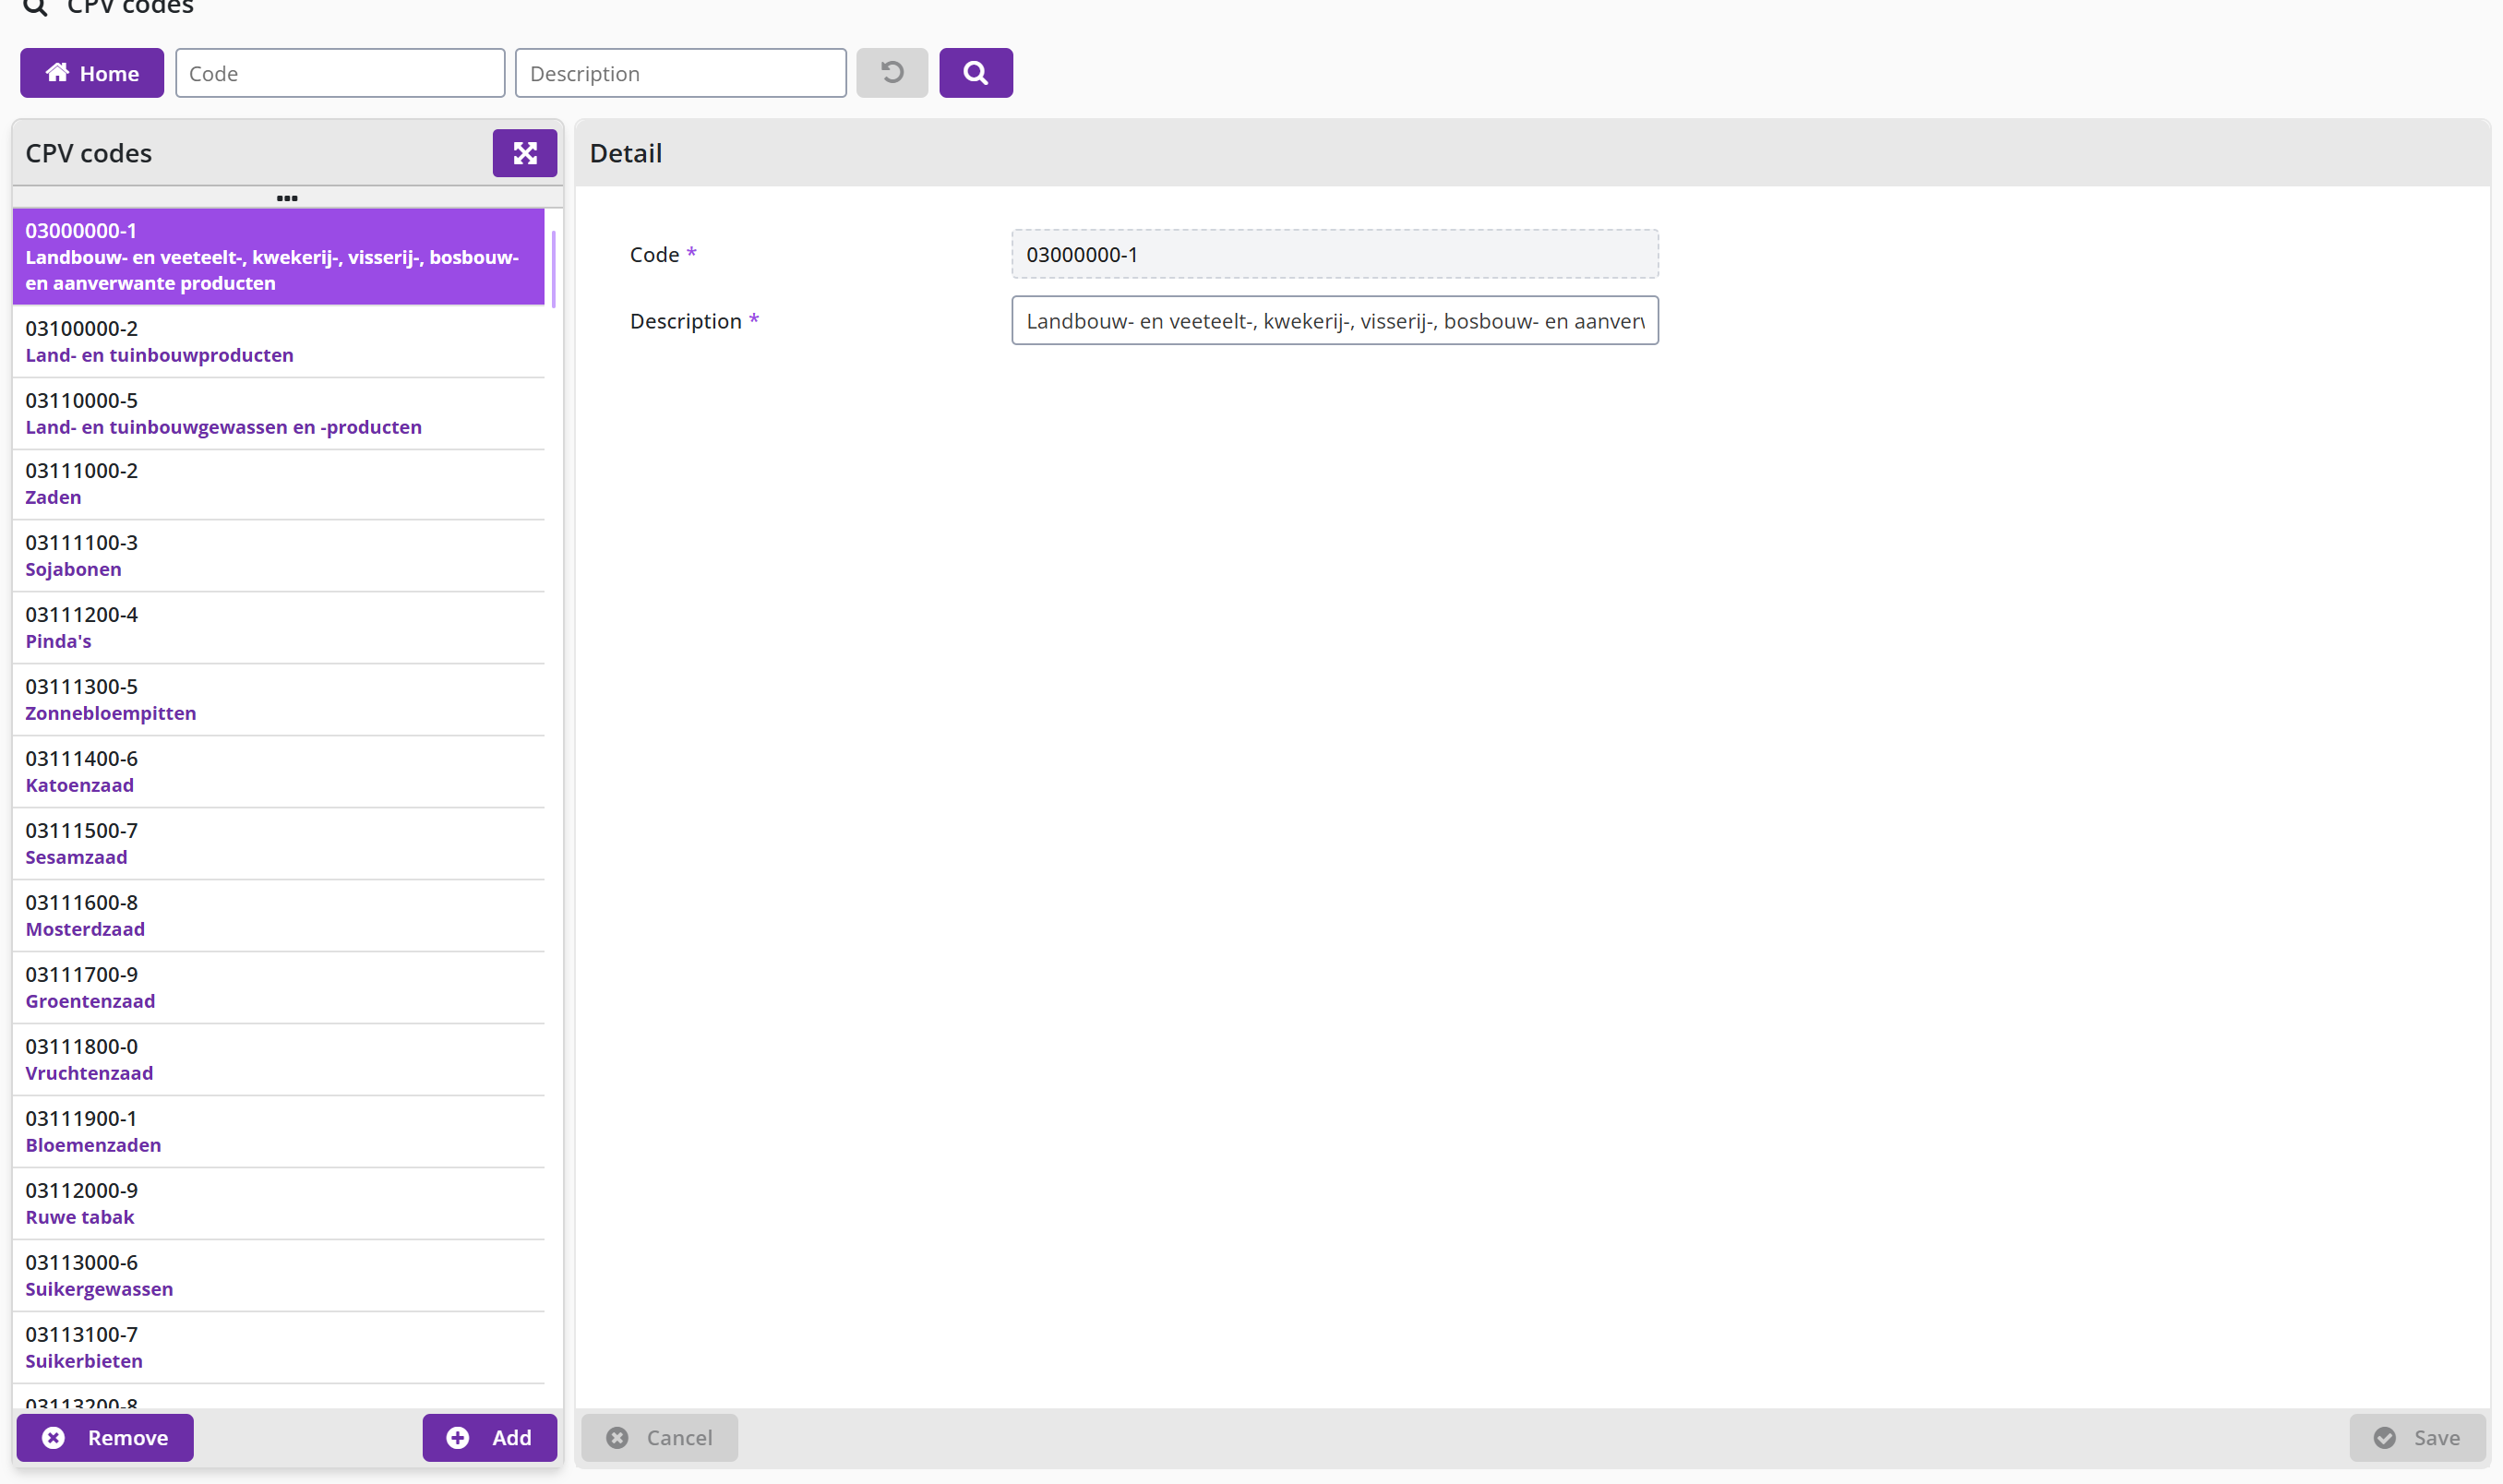The image size is (2503, 1484).
Task: Select row 03111100-3 Sojabonen
Action: coord(278,556)
